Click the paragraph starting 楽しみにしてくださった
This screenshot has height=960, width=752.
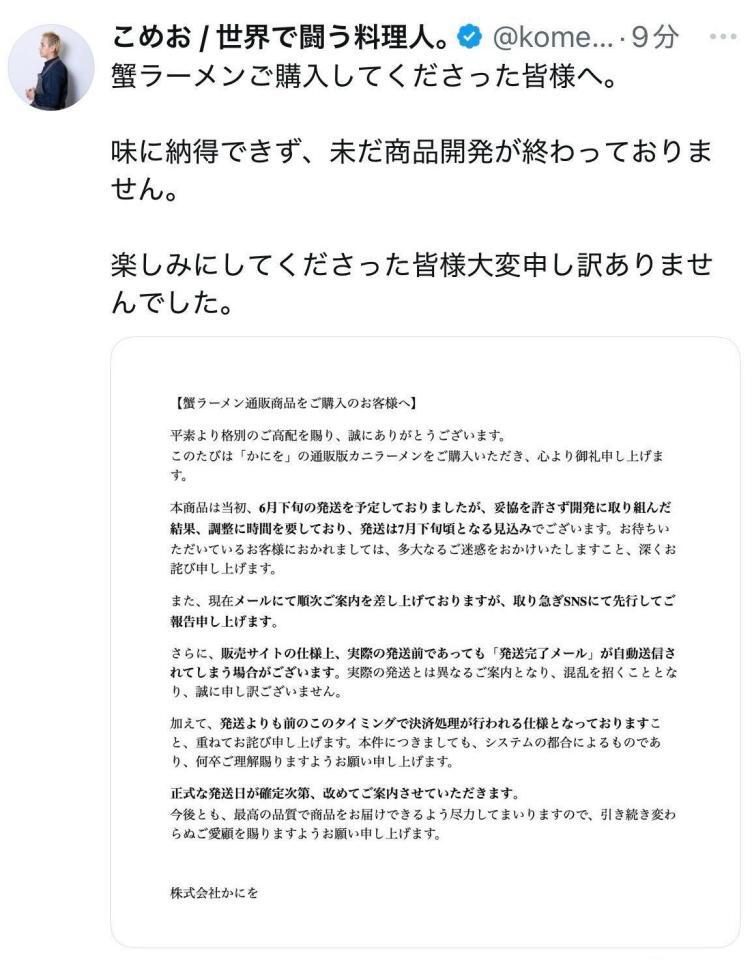pyautogui.click(x=410, y=282)
